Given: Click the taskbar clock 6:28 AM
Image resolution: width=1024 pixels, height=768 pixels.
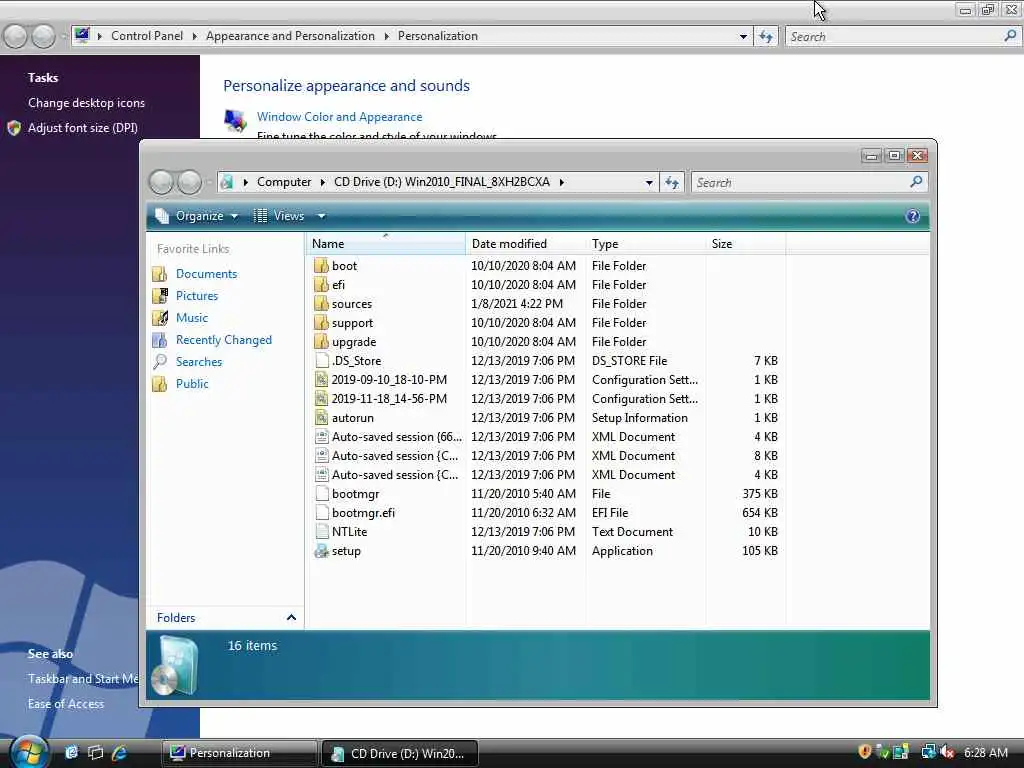Looking at the screenshot, I should pos(985,753).
